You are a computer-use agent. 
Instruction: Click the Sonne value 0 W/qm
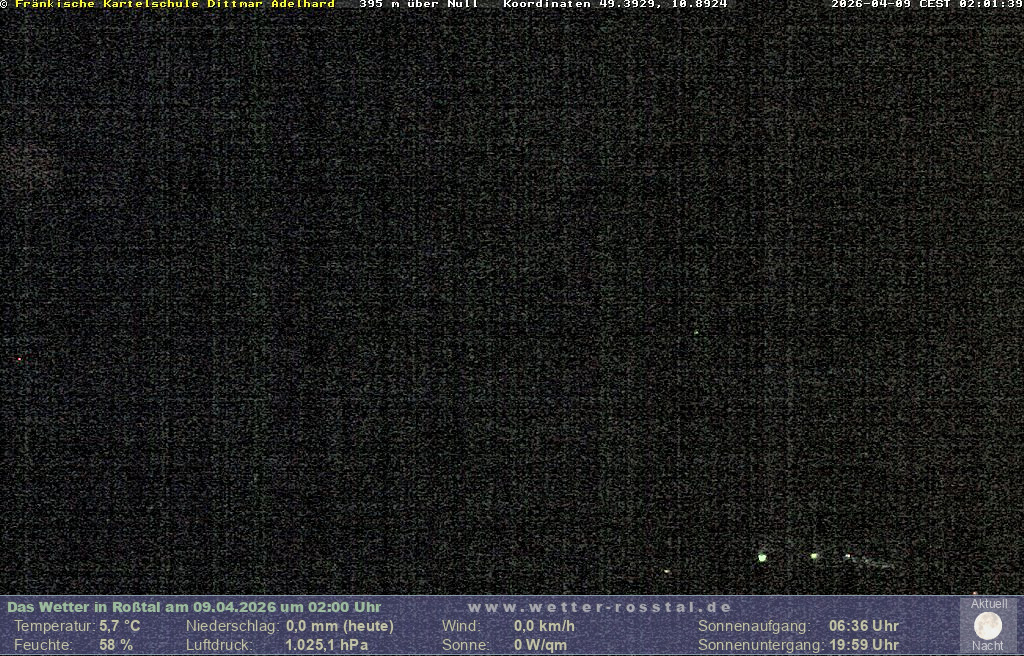540,645
